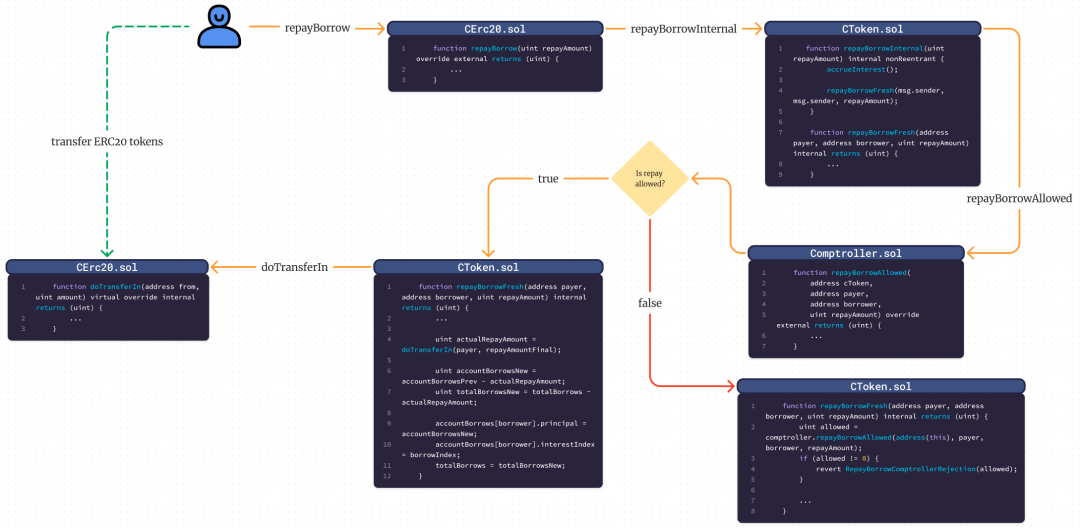This screenshot has width=1080, height=530.
Task: Select the 'uint accountBorrowsNew =' line
Action: tap(486, 371)
